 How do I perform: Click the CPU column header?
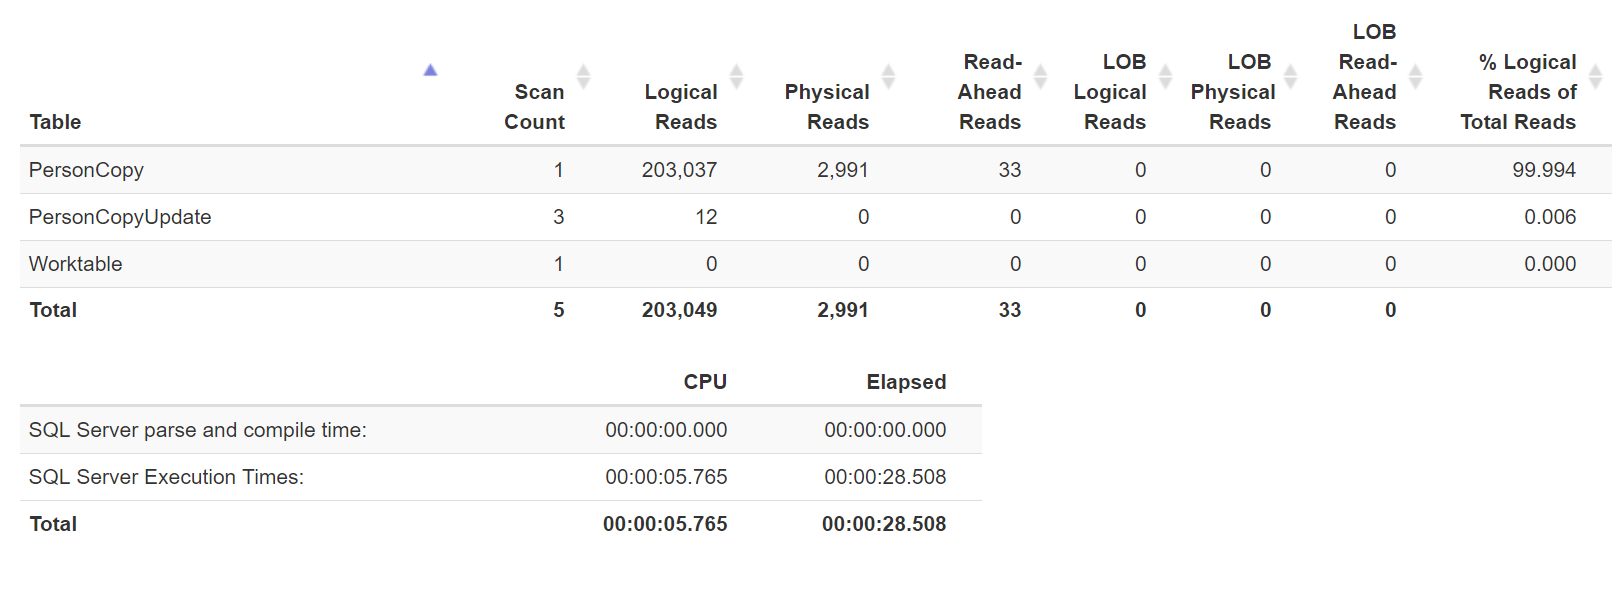click(705, 382)
